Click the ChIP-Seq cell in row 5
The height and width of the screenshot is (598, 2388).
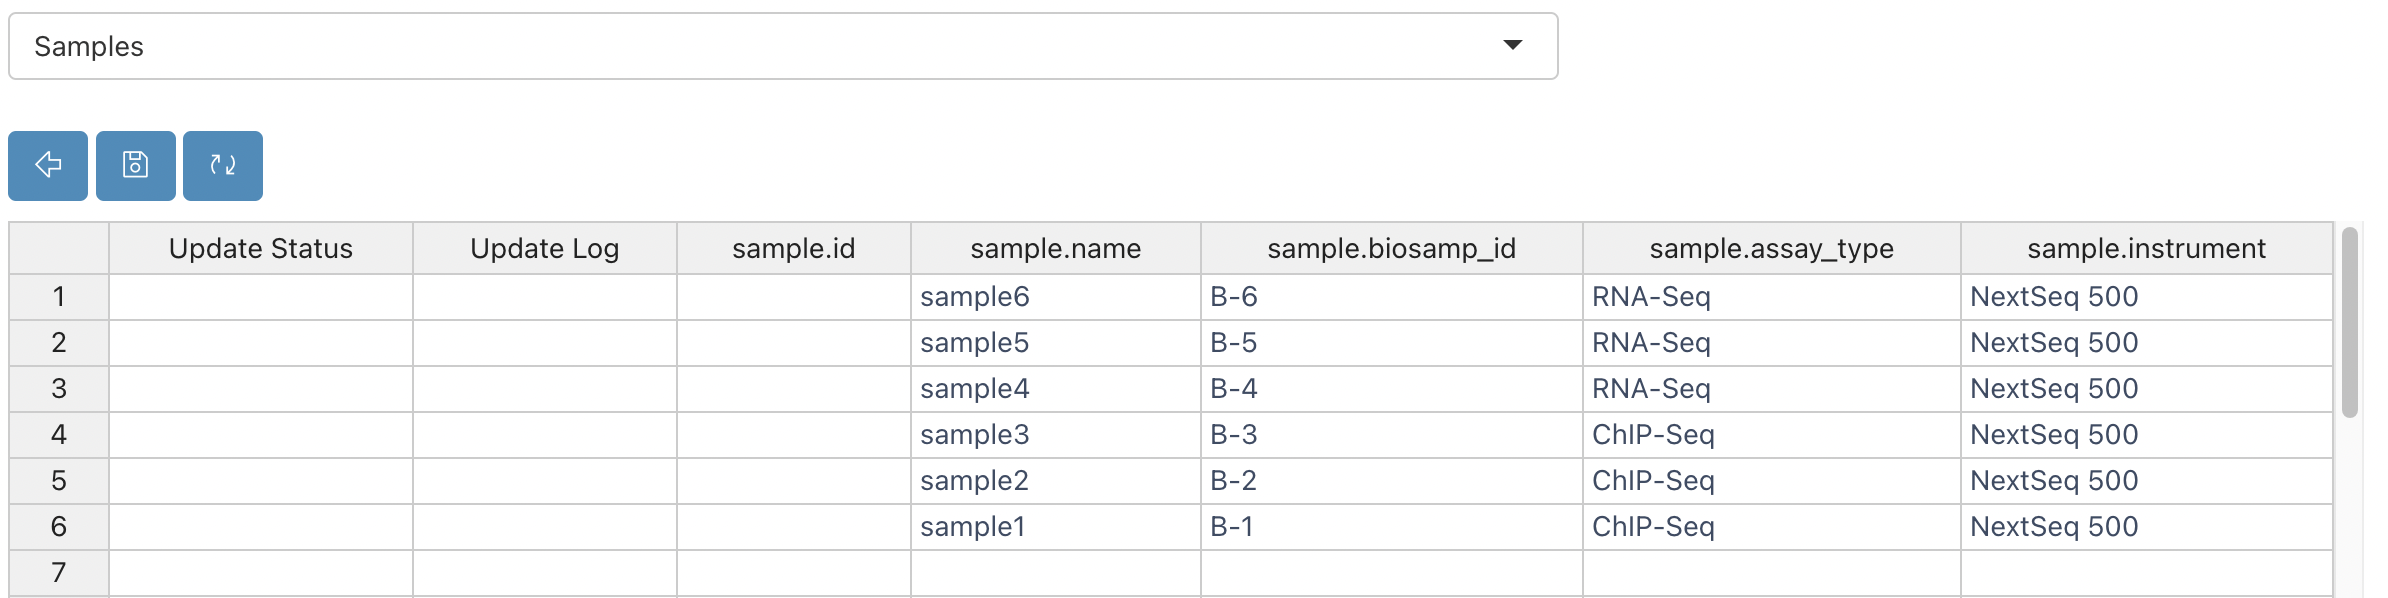point(1772,481)
